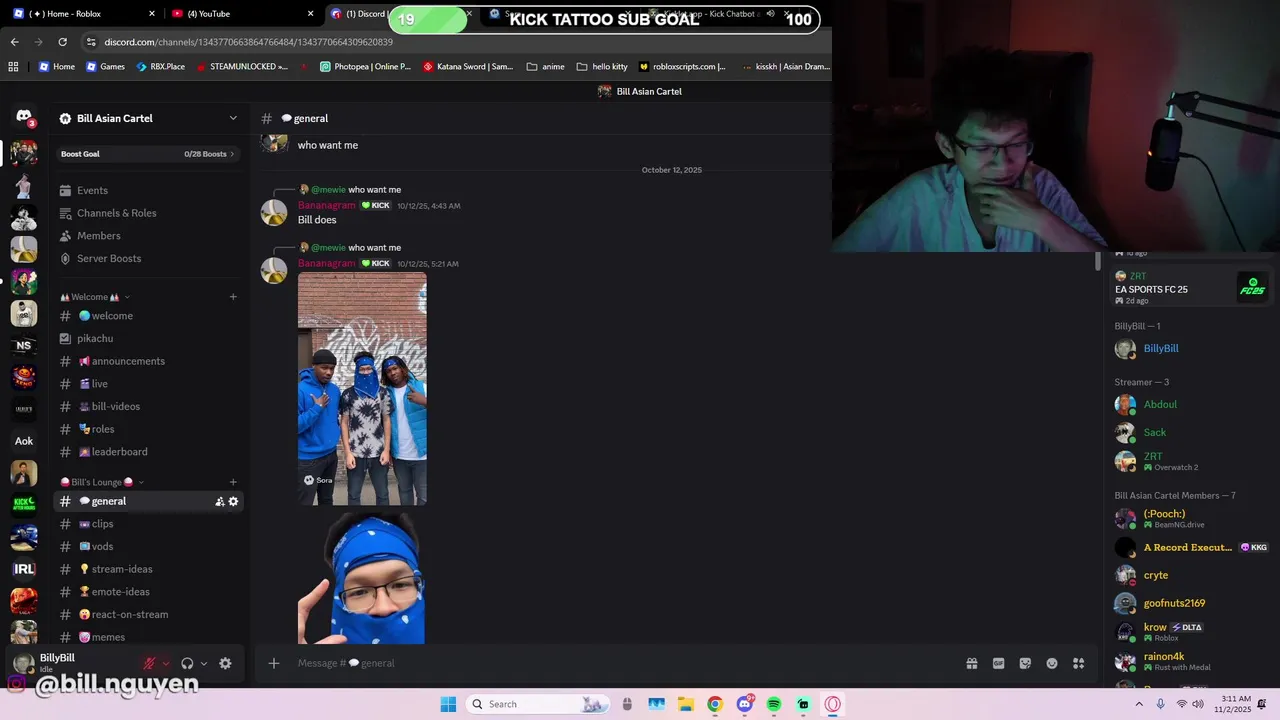
Task: Open Channels & Roles
Action: (148, 213)
